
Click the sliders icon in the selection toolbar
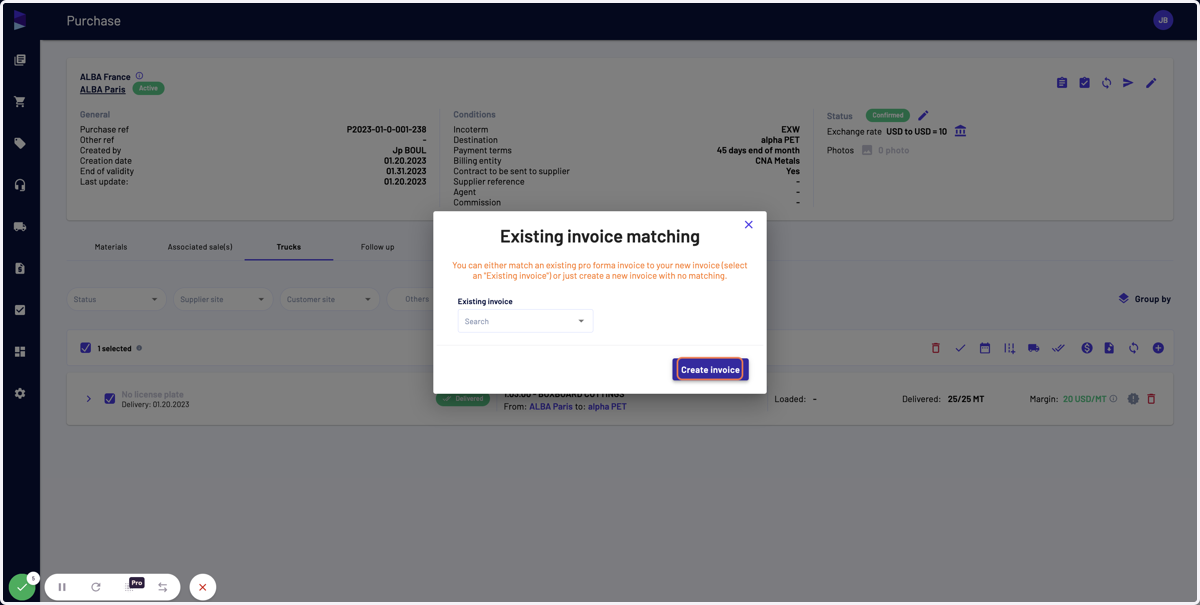pyautogui.click(x=1009, y=348)
